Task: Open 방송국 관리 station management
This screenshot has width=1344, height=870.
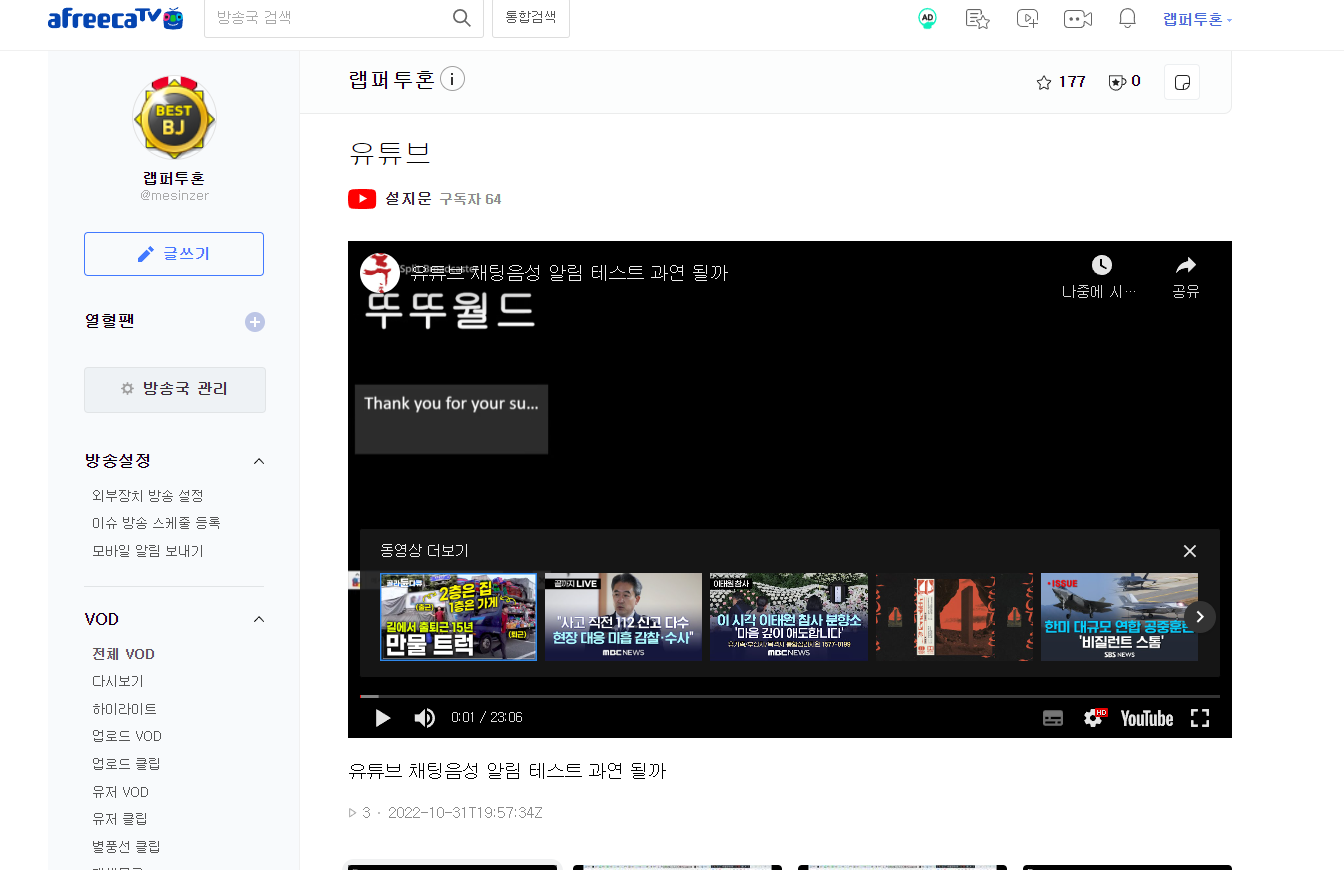Action: pos(175,389)
